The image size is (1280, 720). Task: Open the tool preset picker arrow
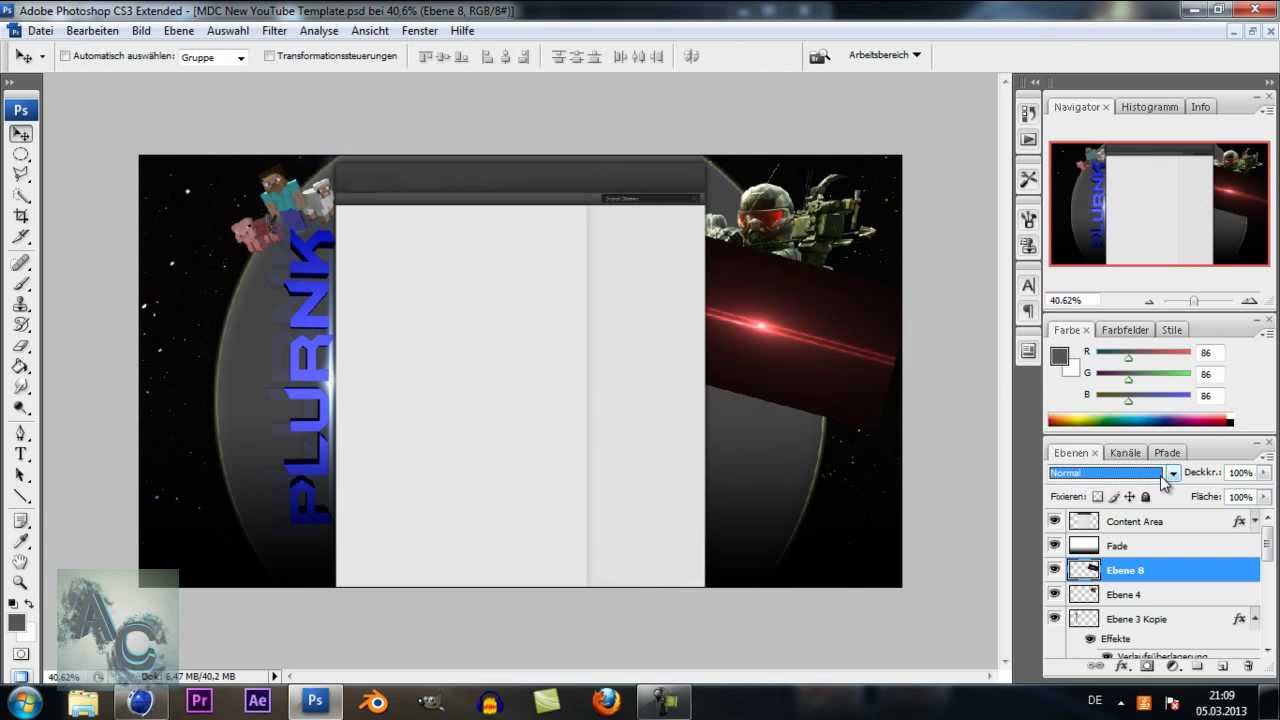(42, 57)
